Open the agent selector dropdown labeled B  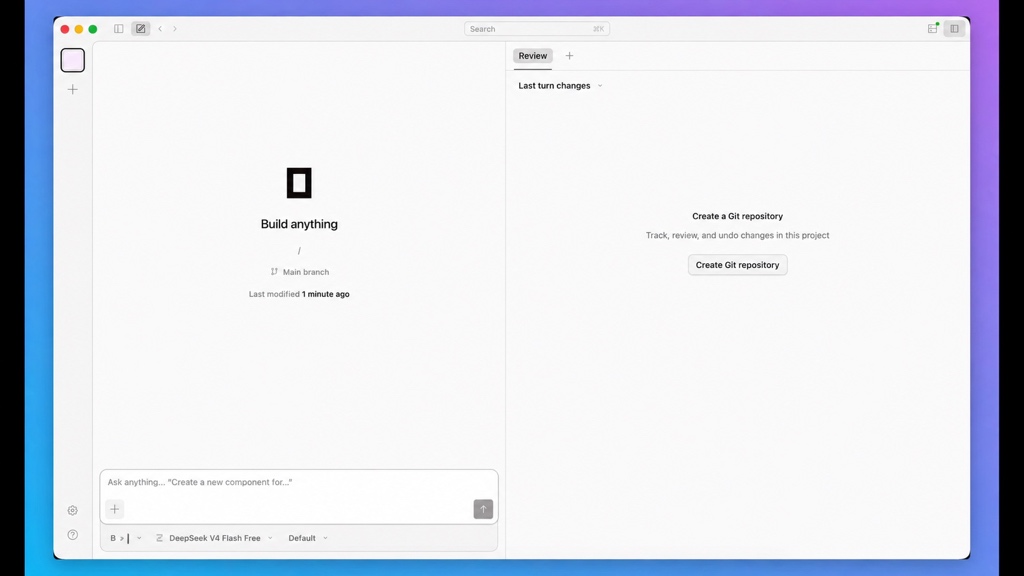(125, 538)
